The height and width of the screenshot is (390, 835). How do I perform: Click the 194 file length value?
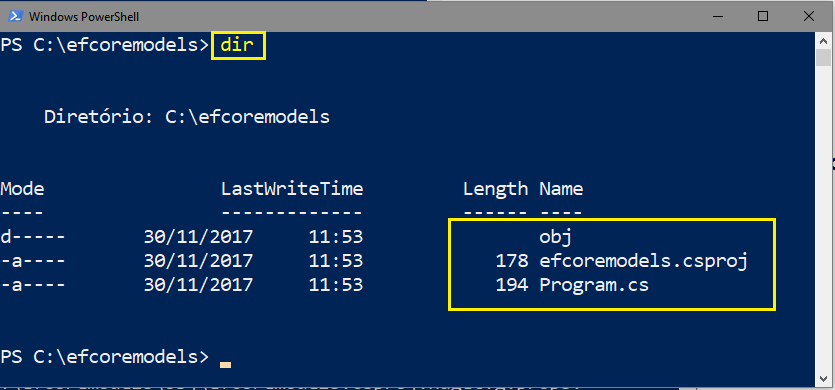tap(512, 285)
